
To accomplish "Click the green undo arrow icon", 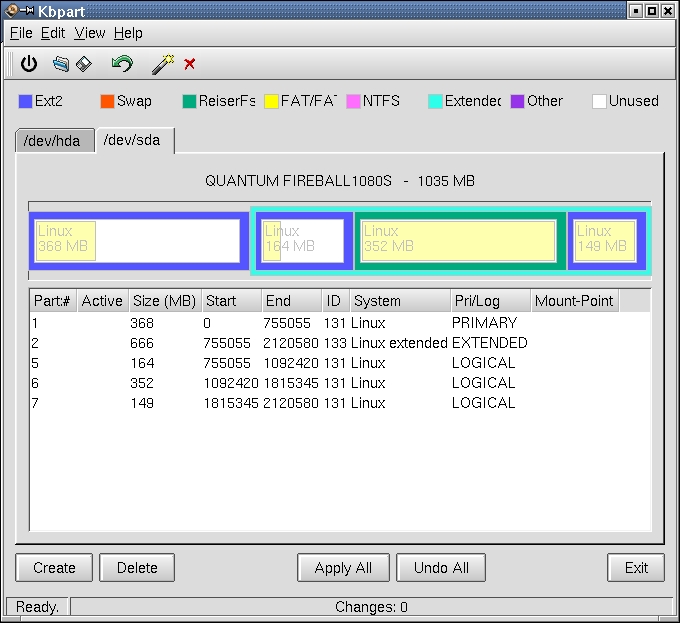I will pos(122,64).
